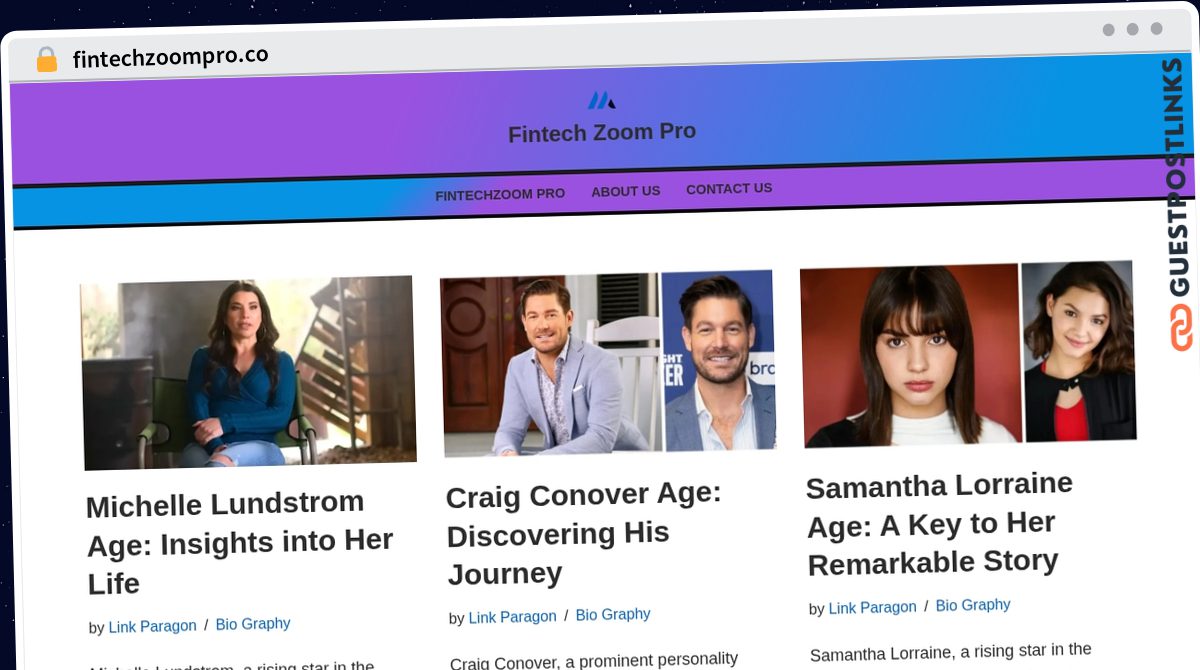Click the middle gray window dot
1200x670 pixels.
1132,30
